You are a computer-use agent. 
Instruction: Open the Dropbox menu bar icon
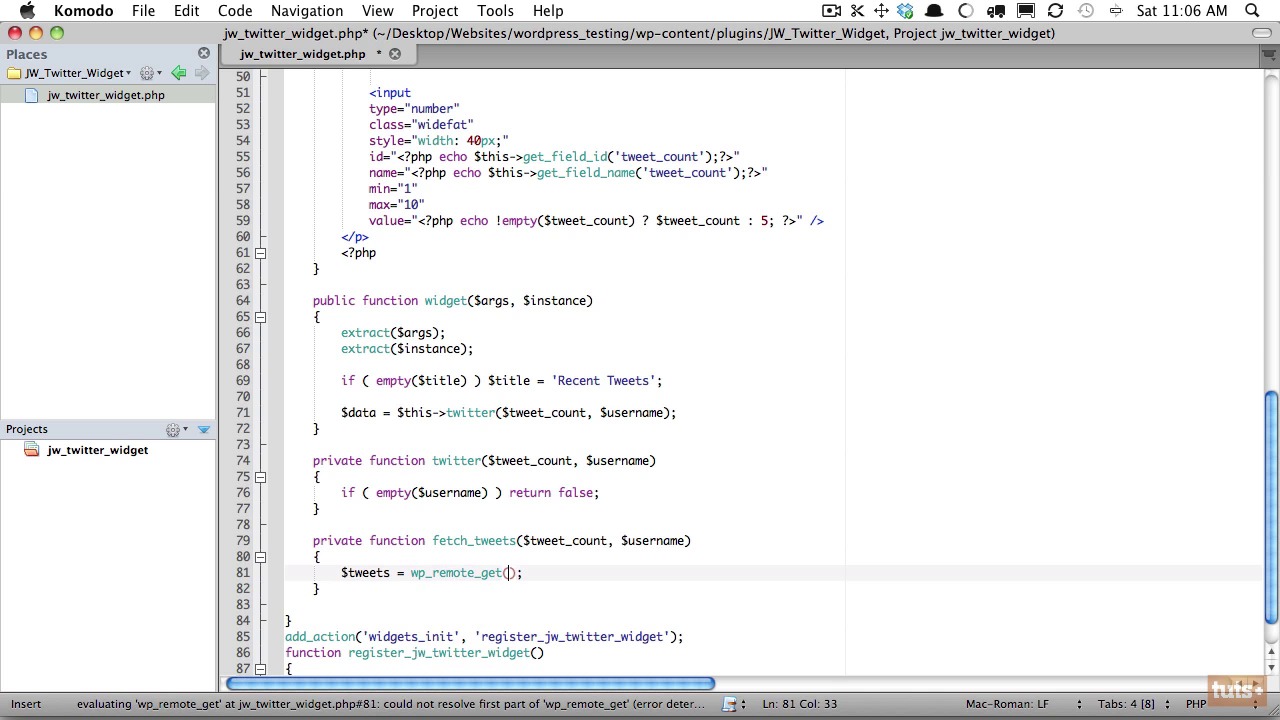905,11
